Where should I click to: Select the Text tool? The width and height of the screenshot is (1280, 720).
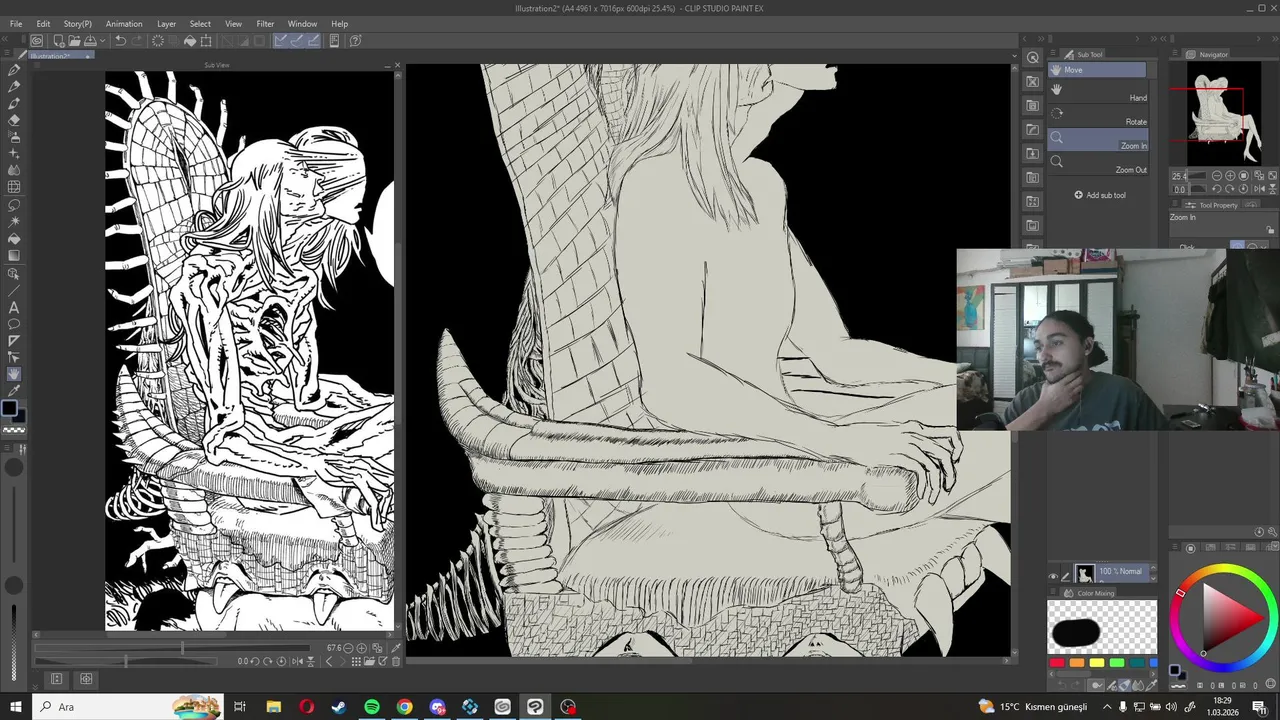tap(14, 307)
